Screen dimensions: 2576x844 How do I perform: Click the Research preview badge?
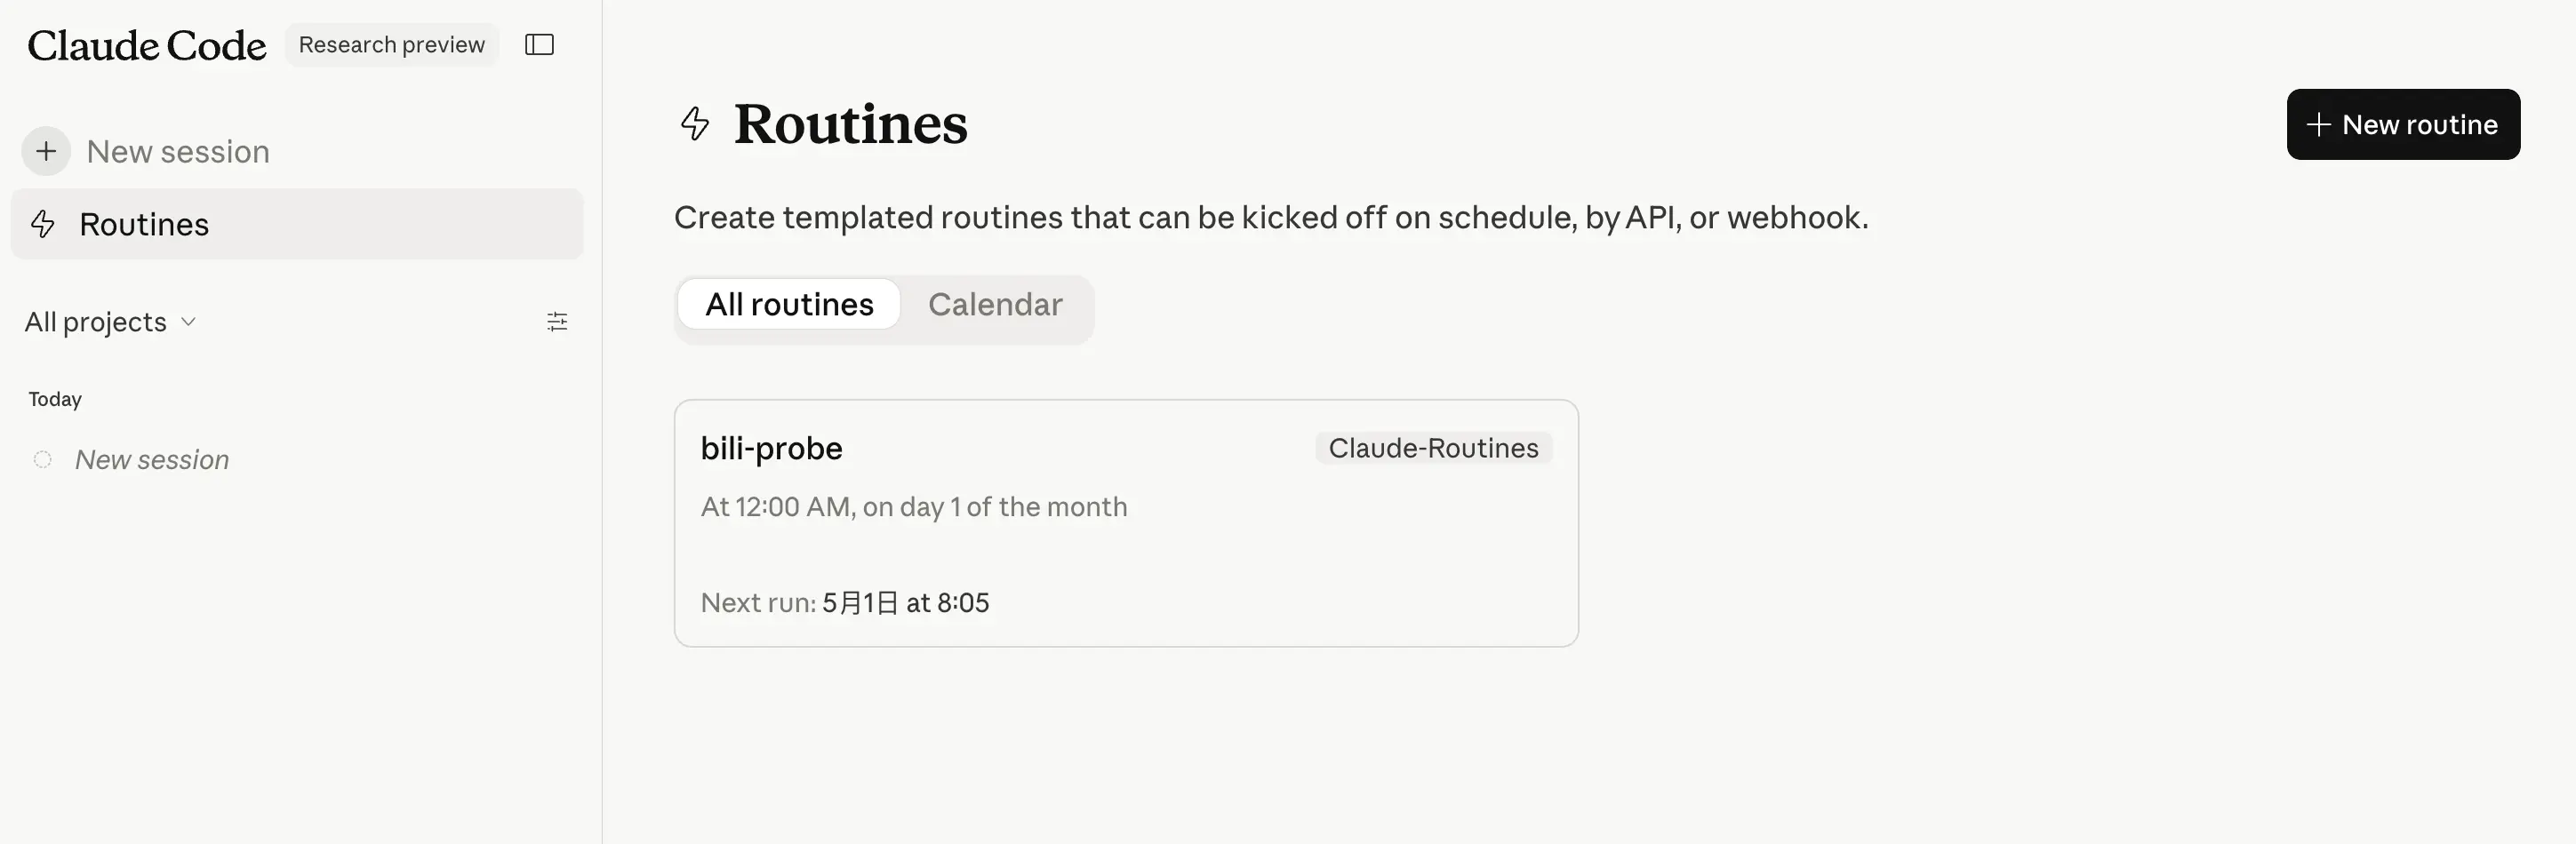coord(391,45)
